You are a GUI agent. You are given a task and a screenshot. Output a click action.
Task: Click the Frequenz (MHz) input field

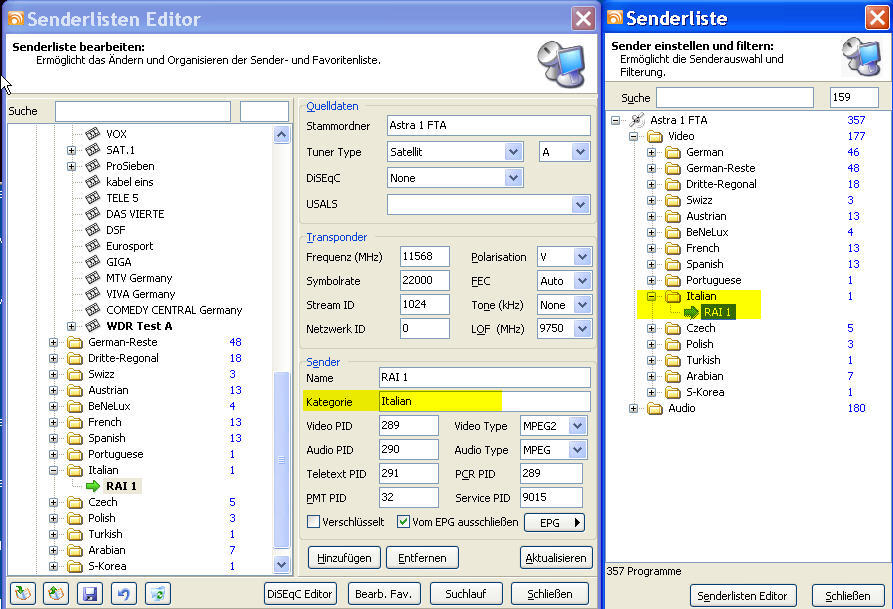point(425,257)
